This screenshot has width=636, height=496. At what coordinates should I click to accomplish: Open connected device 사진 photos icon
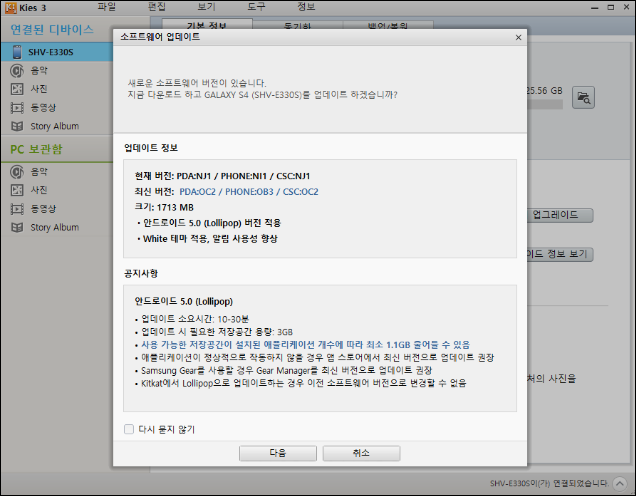(17, 89)
